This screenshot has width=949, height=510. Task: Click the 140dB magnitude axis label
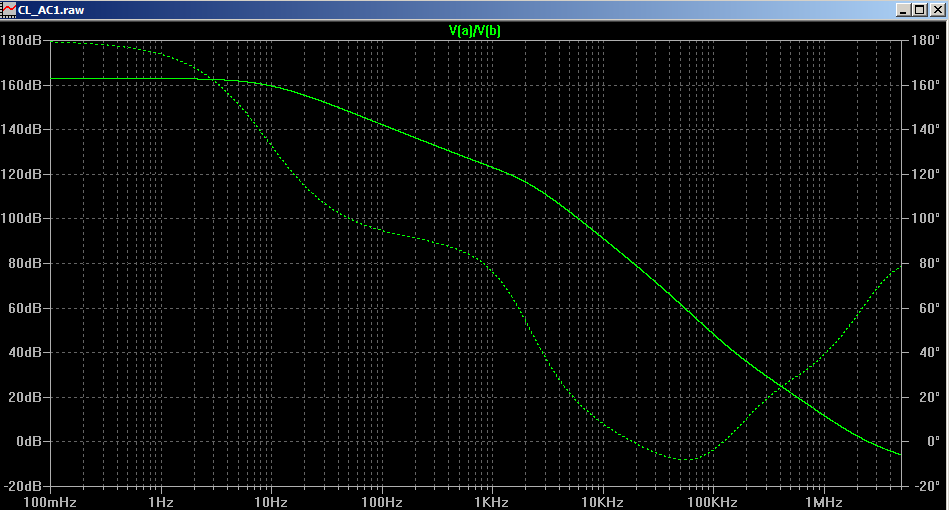point(21,129)
